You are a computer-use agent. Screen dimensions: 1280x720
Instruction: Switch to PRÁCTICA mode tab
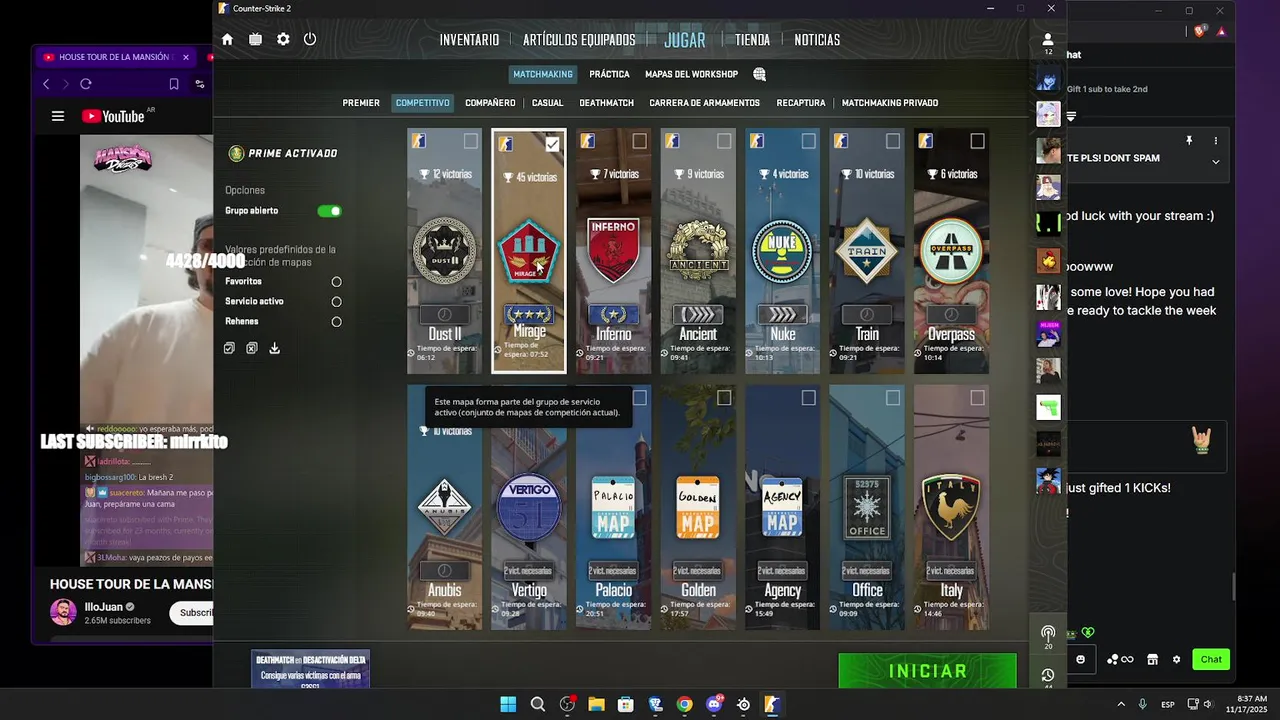point(609,74)
